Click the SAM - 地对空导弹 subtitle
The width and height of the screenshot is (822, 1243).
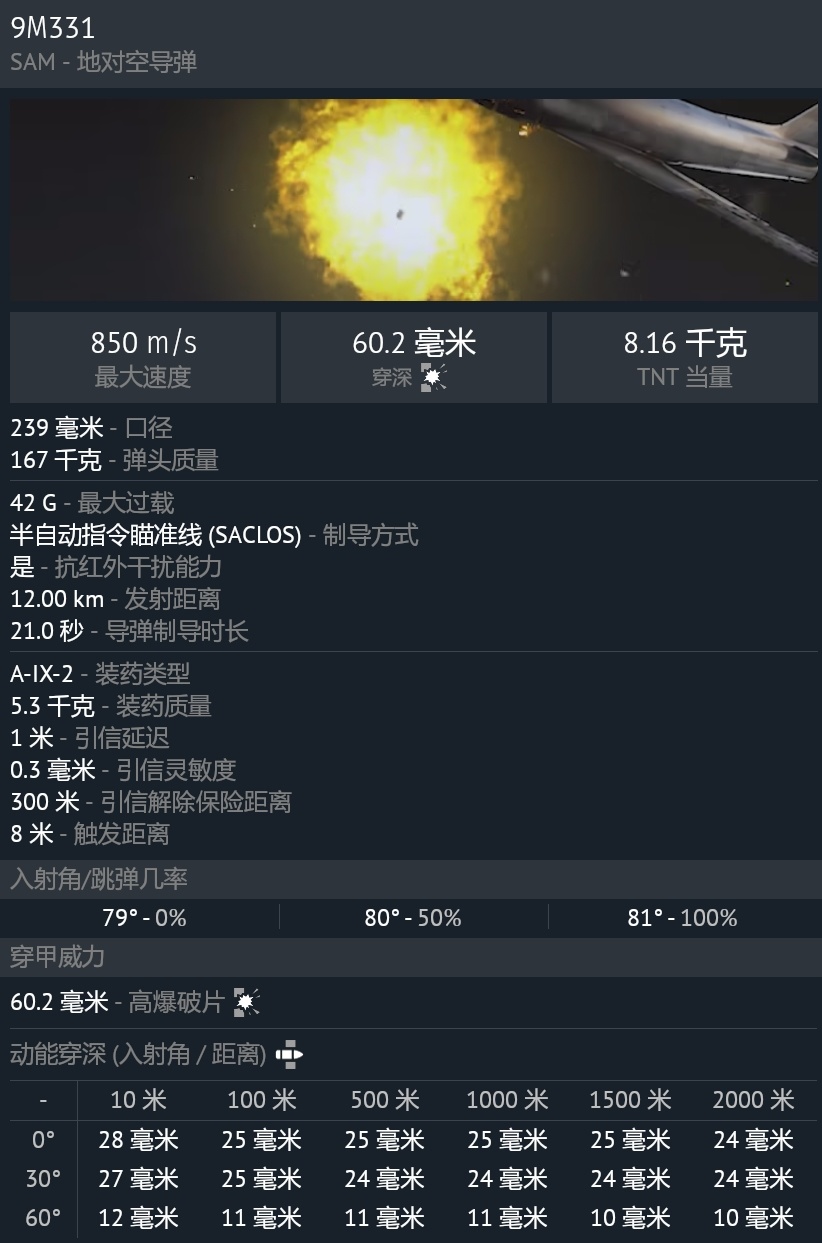[x=104, y=62]
